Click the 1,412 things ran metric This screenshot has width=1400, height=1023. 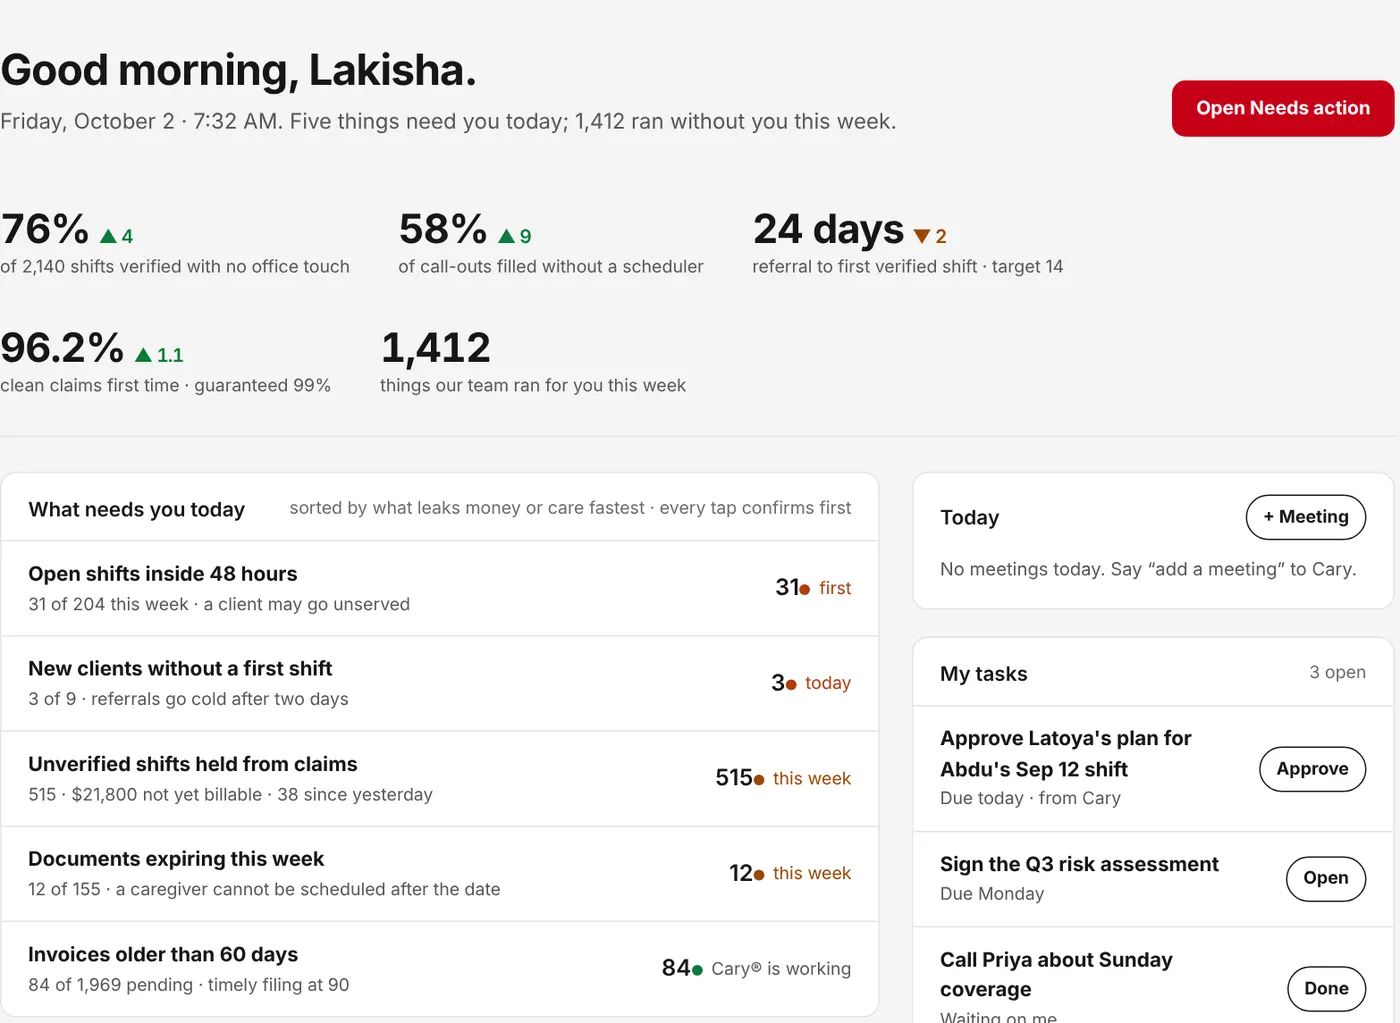click(533, 362)
